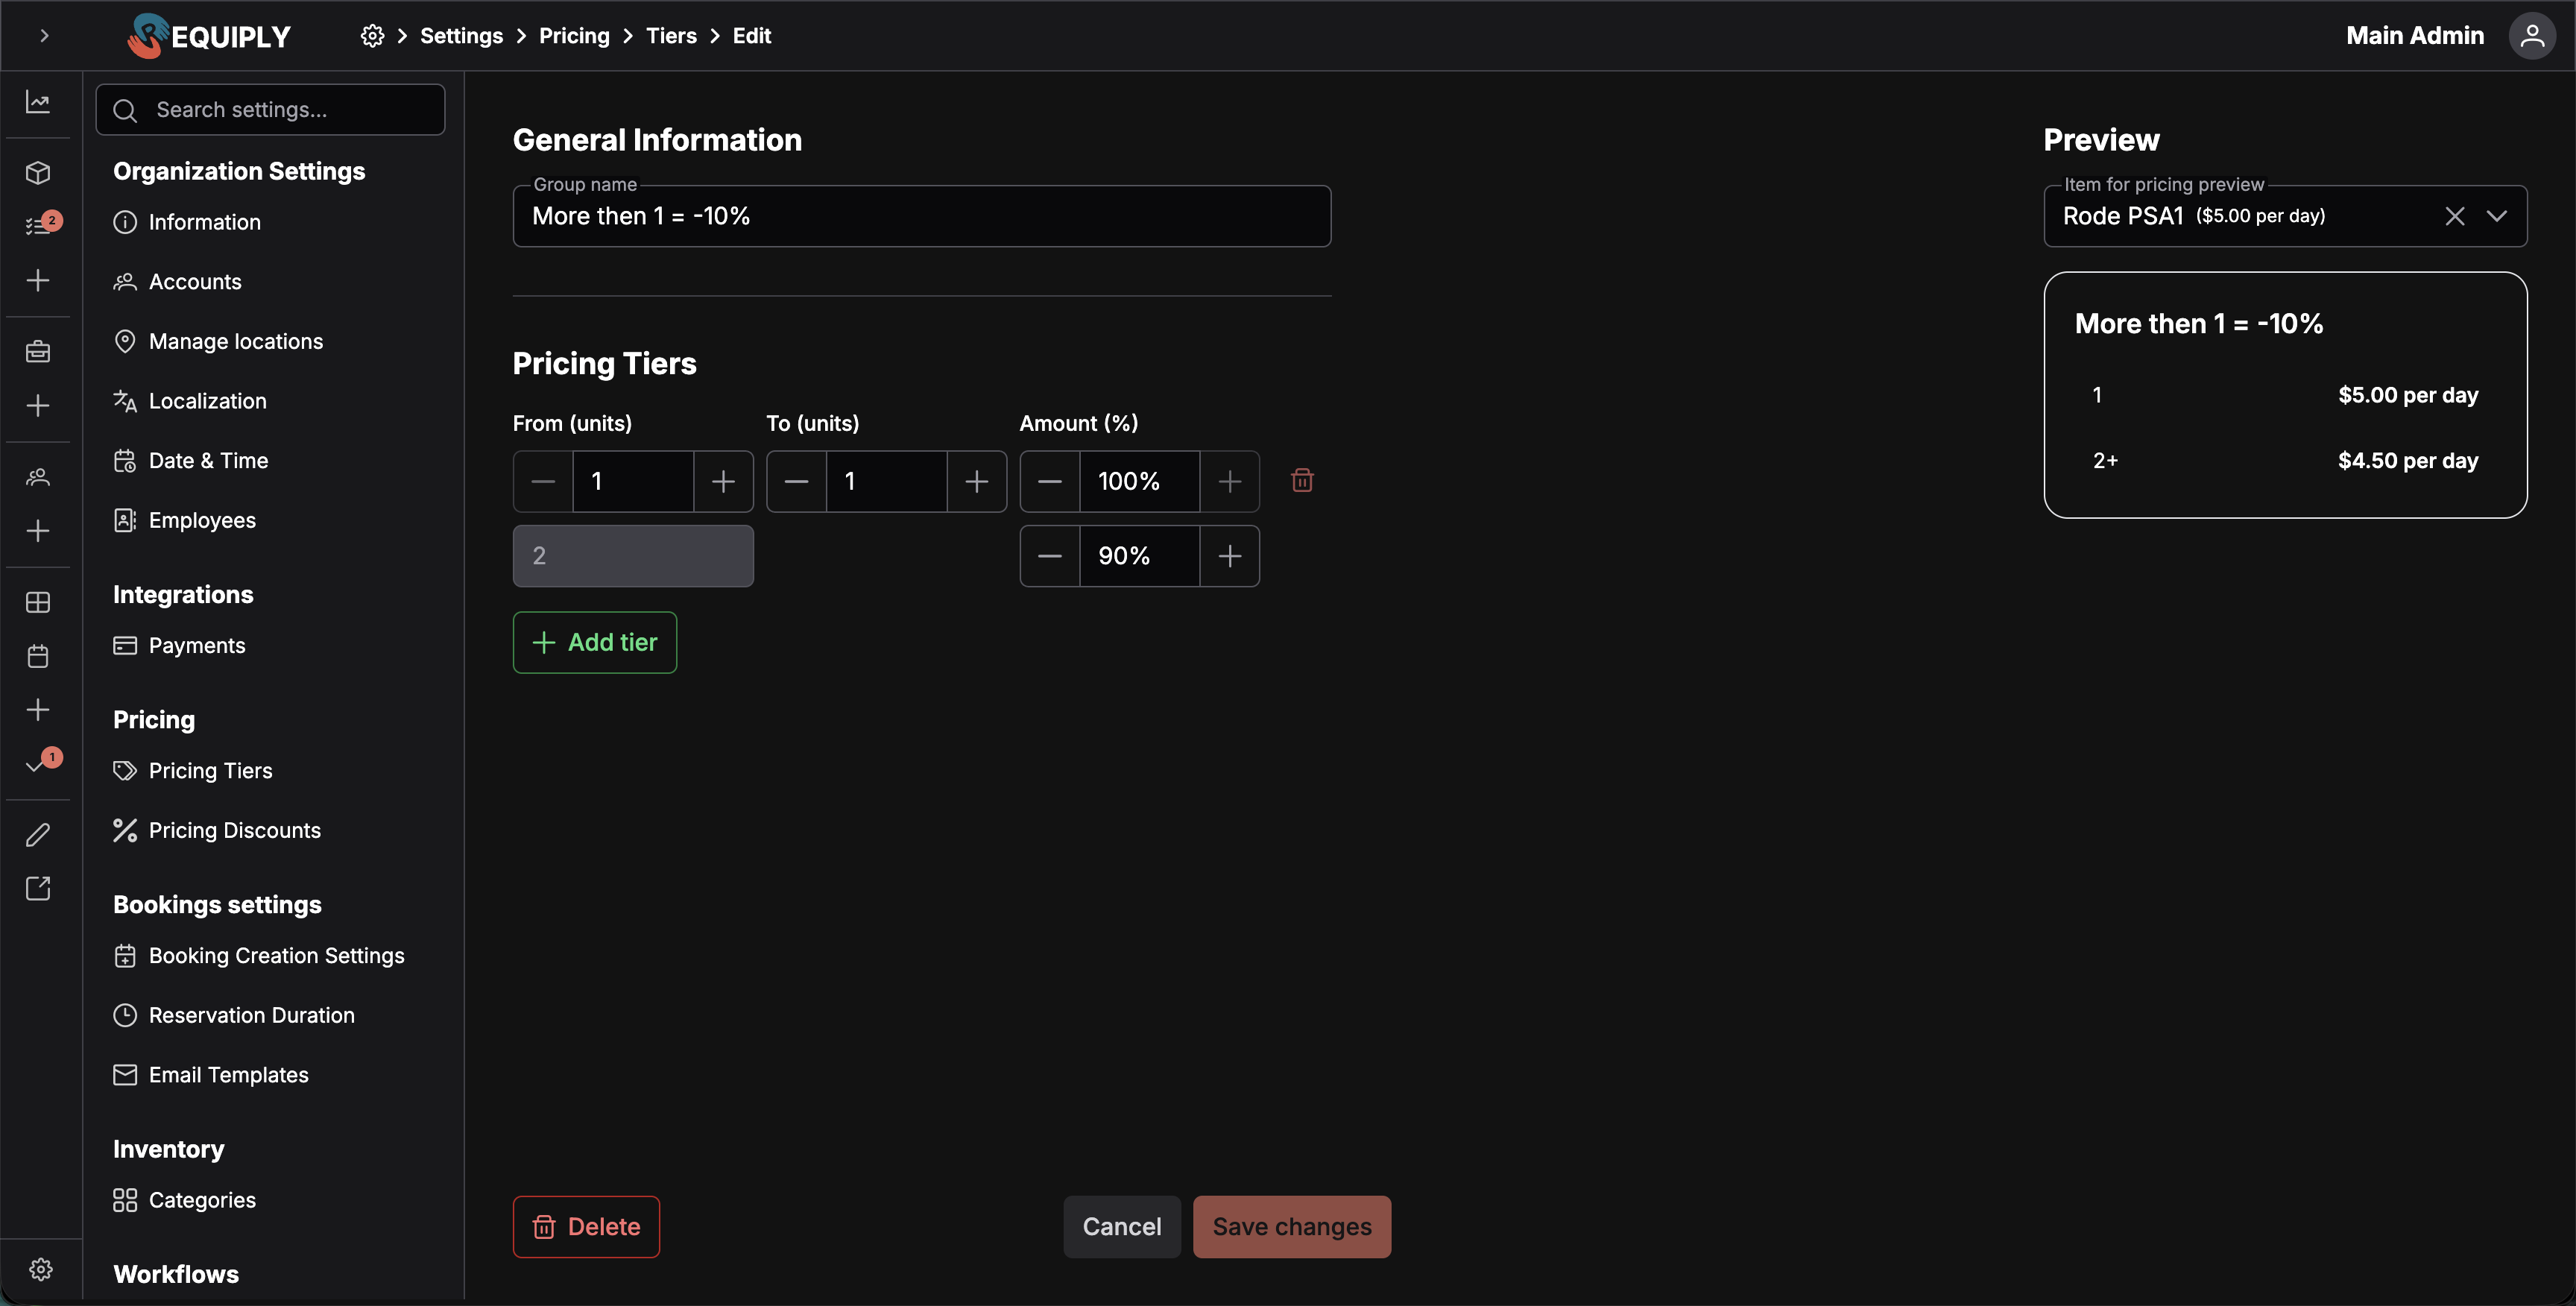Decrease the 90% amount stepper
Image resolution: width=2576 pixels, height=1306 pixels.
tap(1050, 556)
